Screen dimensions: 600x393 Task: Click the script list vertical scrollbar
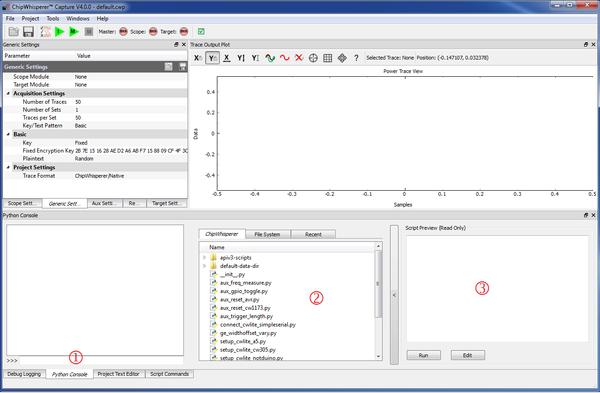[378, 284]
